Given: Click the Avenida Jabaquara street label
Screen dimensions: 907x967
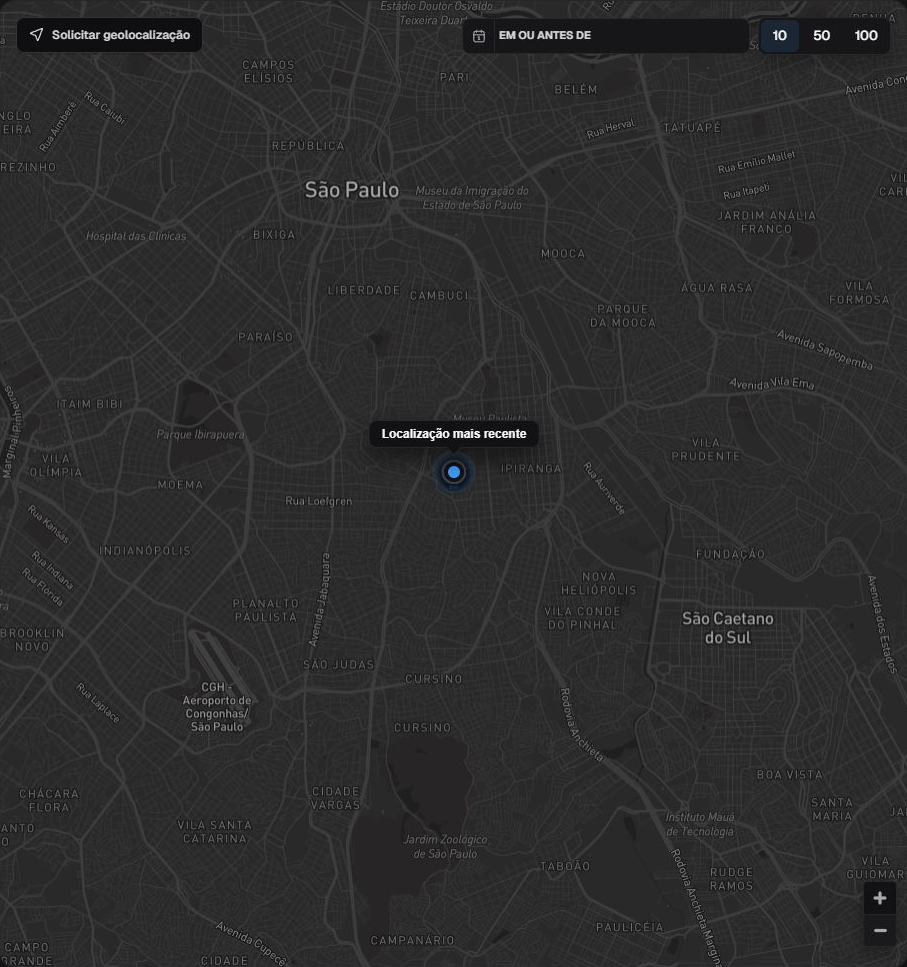Looking at the screenshot, I should click(x=319, y=599).
